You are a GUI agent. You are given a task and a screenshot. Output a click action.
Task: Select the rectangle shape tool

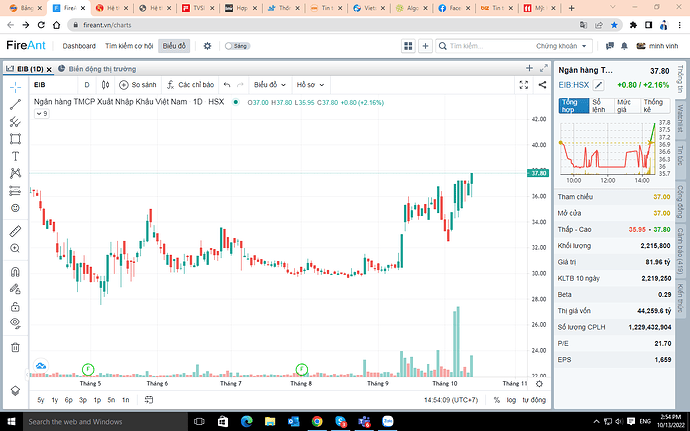pos(15,139)
